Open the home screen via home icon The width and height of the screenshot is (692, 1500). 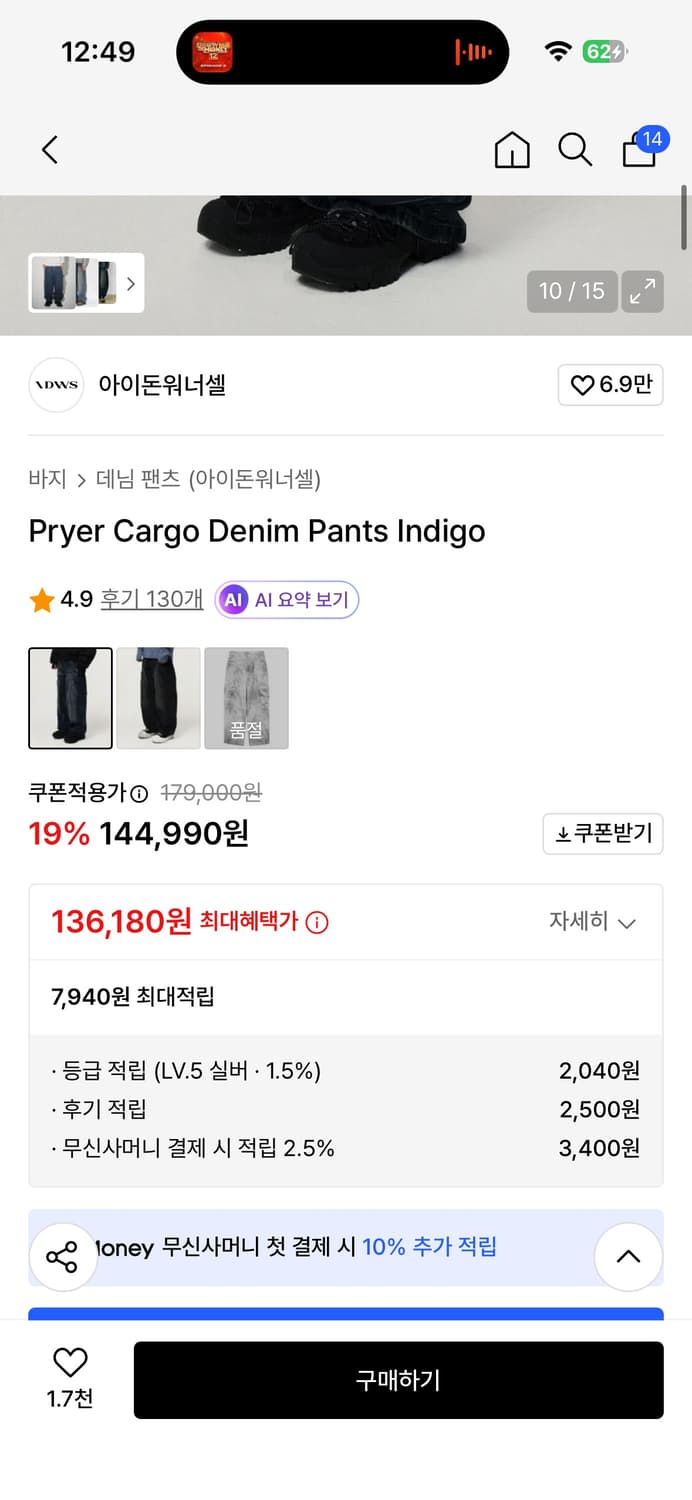pyautogui.click(x=511, y=150)
